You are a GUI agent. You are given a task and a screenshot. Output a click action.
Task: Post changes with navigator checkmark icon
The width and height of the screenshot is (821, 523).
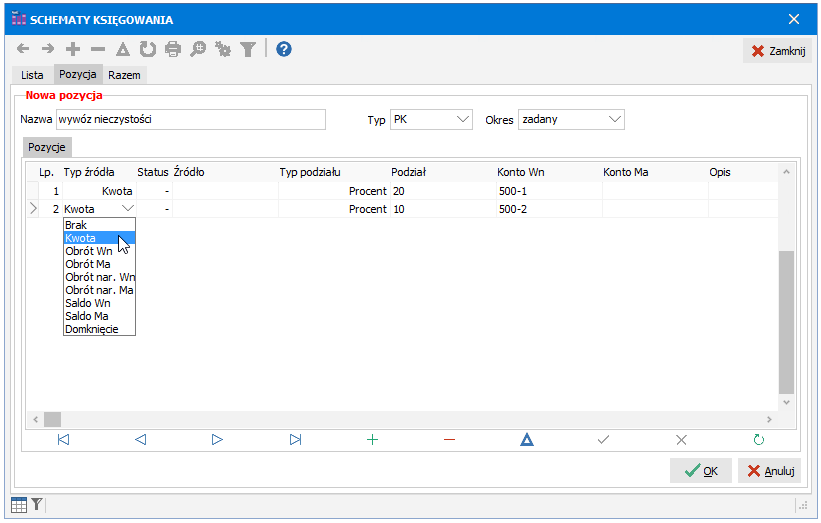tap(604, 440)
